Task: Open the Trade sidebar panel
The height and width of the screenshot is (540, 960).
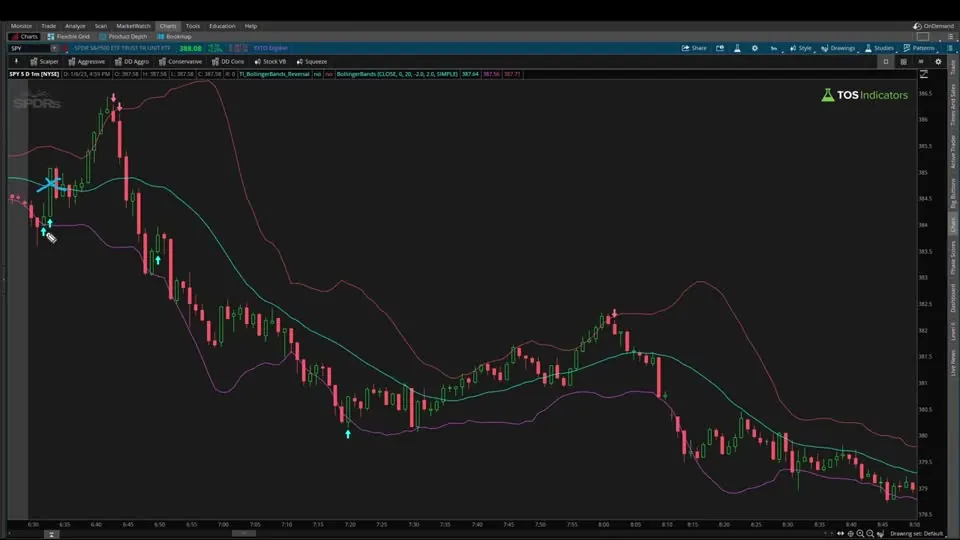Action: [953, 67]
